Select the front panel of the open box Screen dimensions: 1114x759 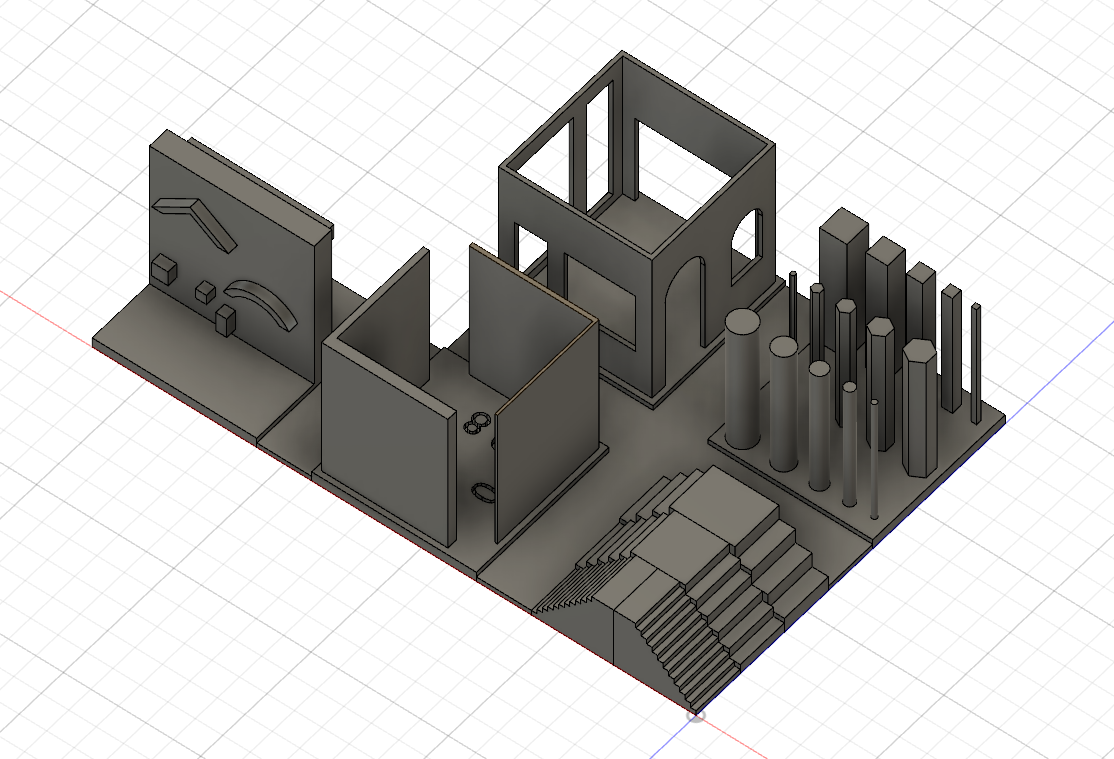387,444
